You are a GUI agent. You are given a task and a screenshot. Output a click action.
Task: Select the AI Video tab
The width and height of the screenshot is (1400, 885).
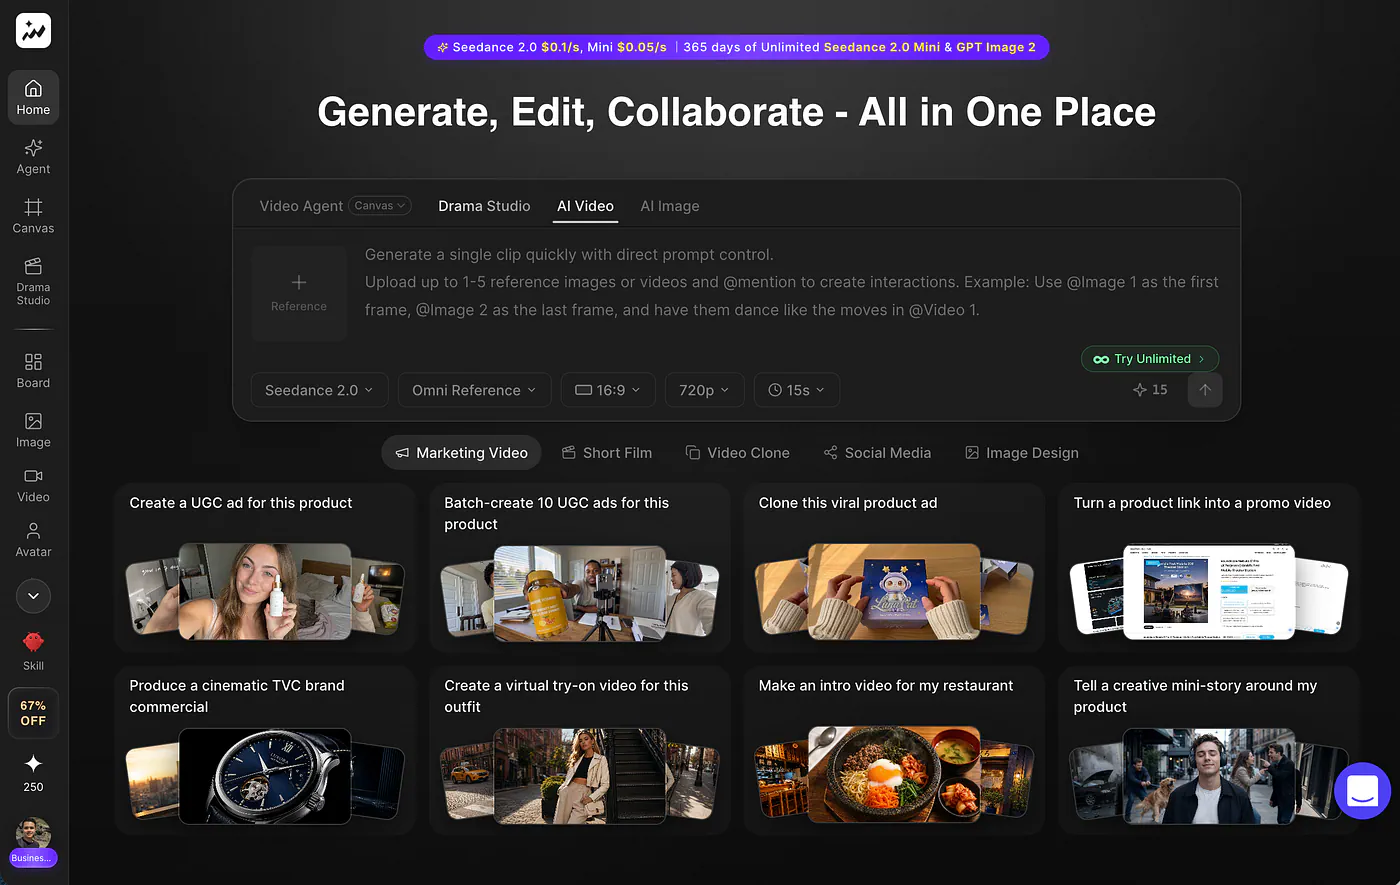(585, 206)
